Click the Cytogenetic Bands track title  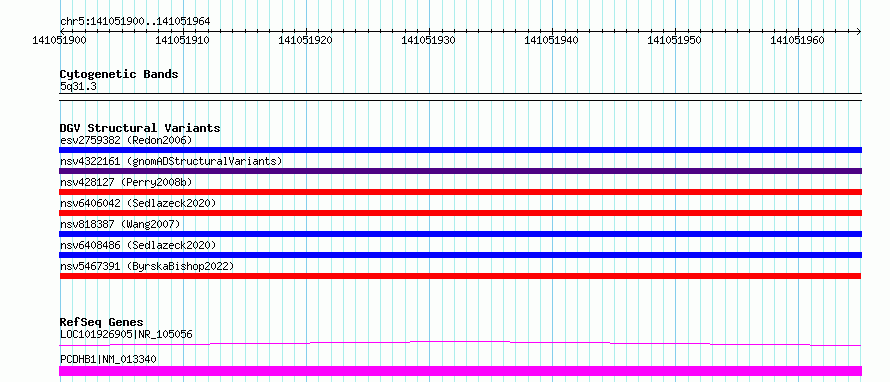[119, 74]
